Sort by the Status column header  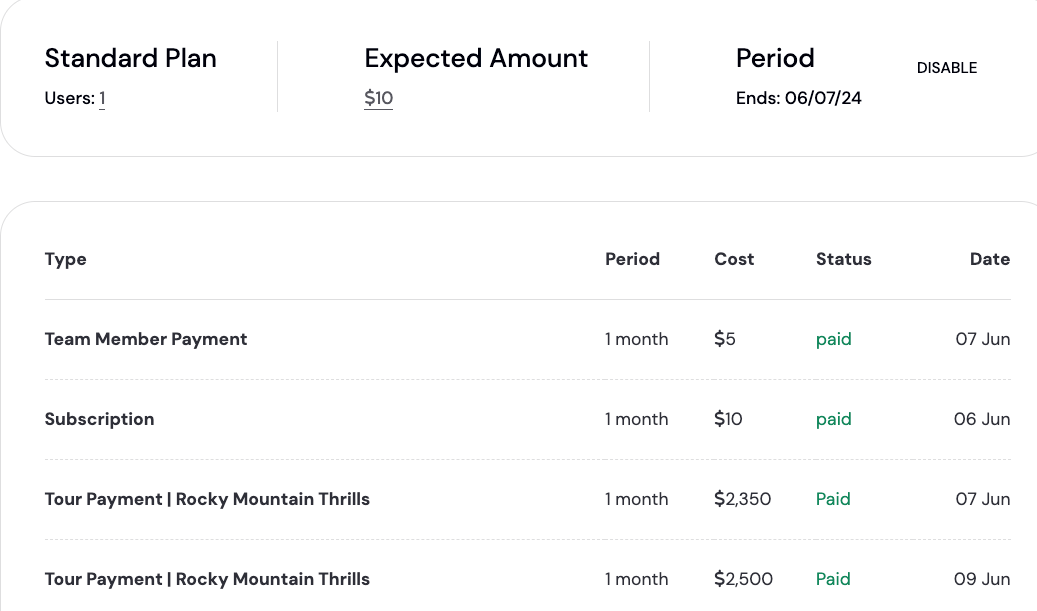[x=843, y=259]
